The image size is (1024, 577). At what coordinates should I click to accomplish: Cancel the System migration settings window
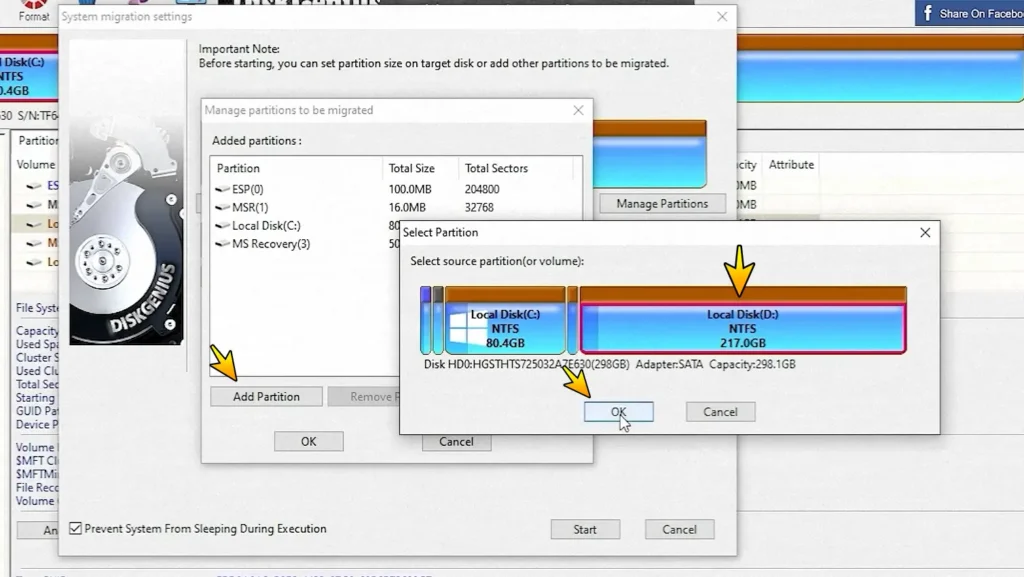tap(679, 529)
